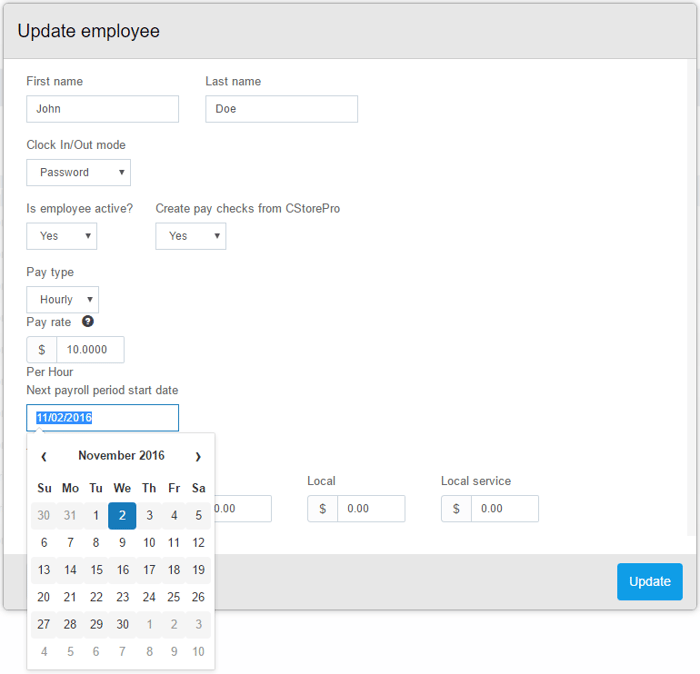Change the Pay type dropdown

(62, 300)
